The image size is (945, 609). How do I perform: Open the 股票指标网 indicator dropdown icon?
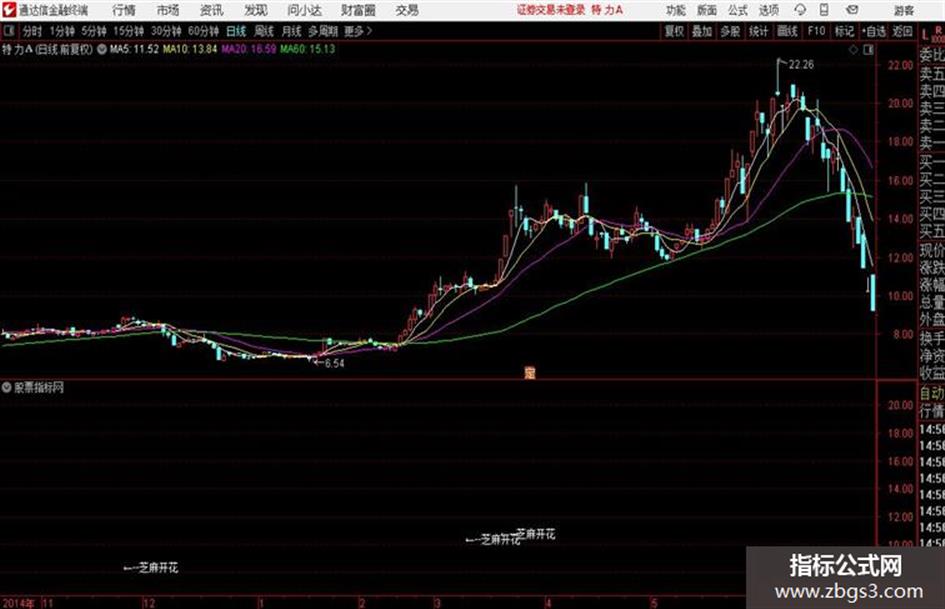[7, 387]
